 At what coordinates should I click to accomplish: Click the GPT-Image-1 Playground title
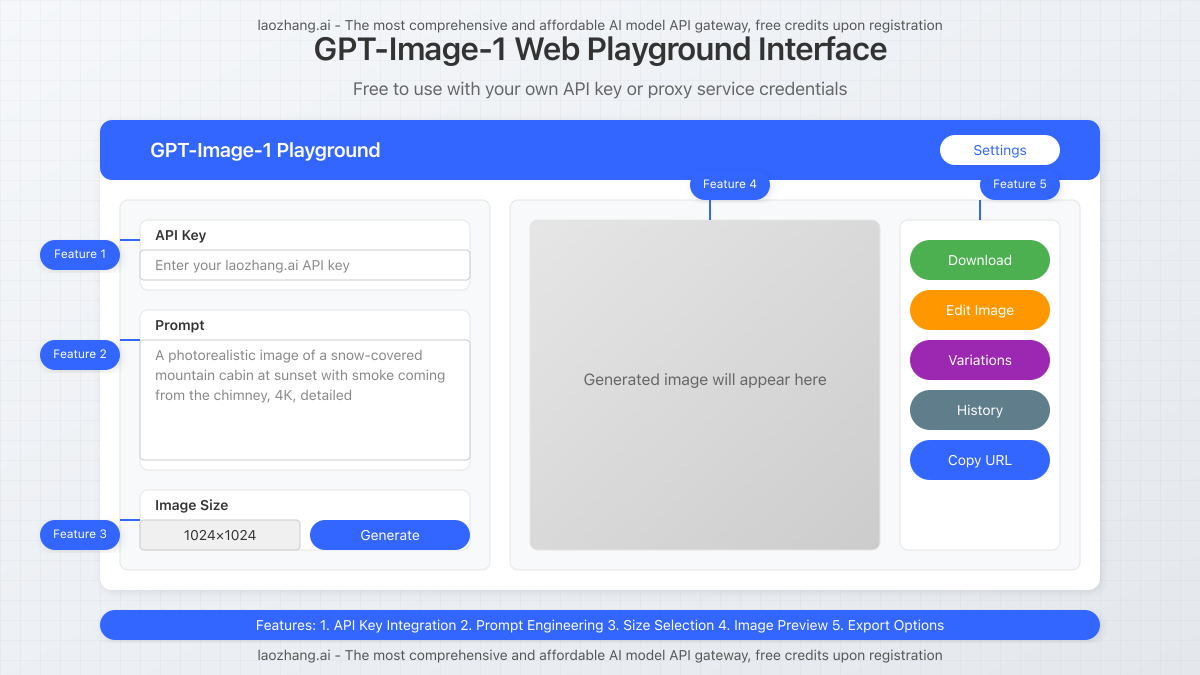coord(265,150)
